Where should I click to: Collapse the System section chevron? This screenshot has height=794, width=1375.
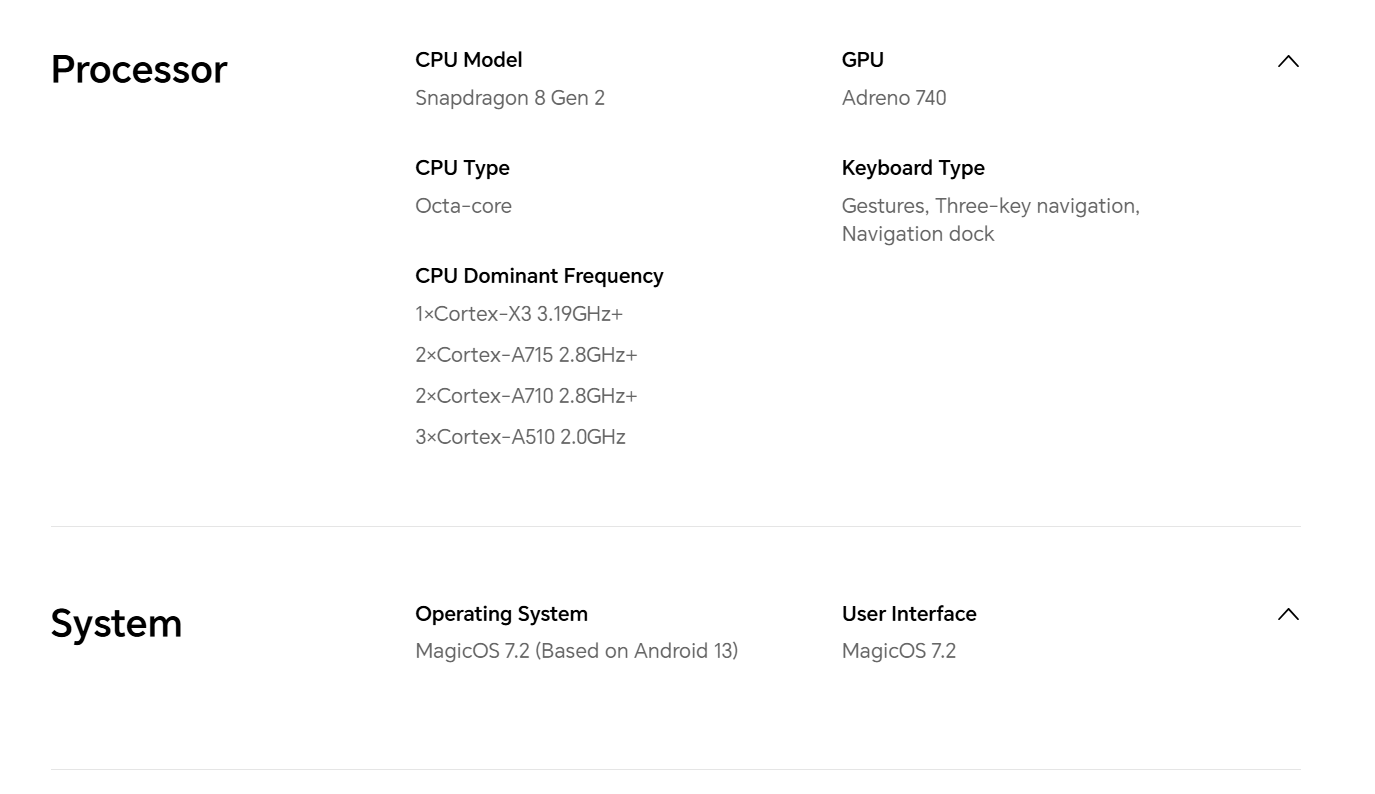coord(1288,615)
